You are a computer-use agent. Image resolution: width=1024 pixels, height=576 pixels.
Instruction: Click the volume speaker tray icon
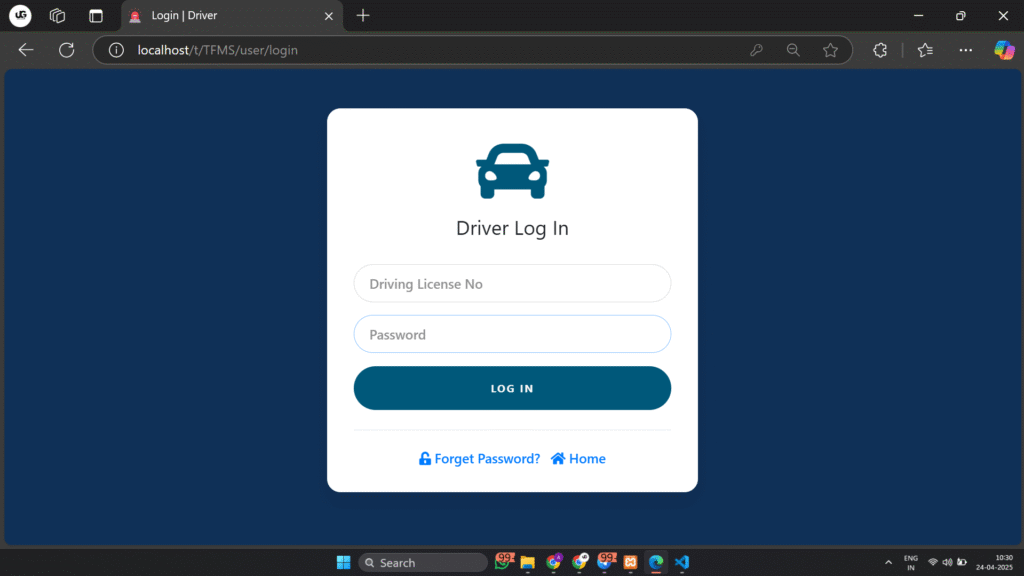pyautogui.click(x=947, y=562)
